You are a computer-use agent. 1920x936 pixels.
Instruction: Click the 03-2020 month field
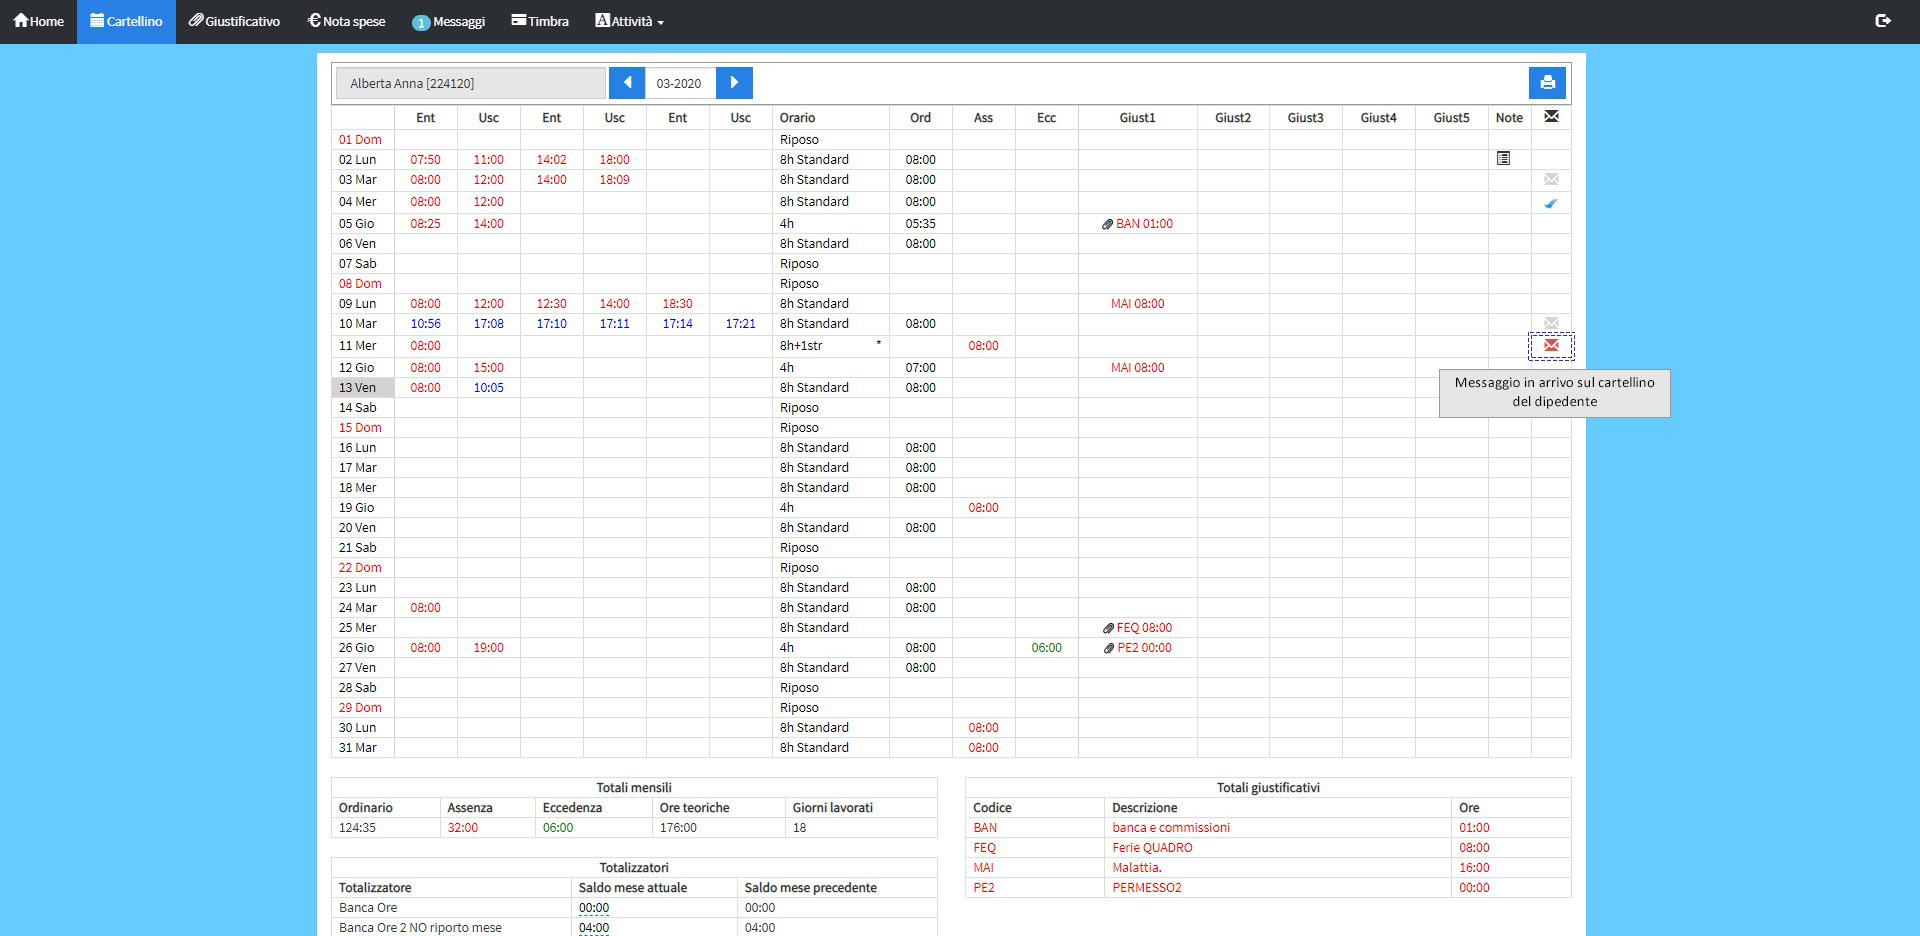pyautogui.click(x=680, y=83)
